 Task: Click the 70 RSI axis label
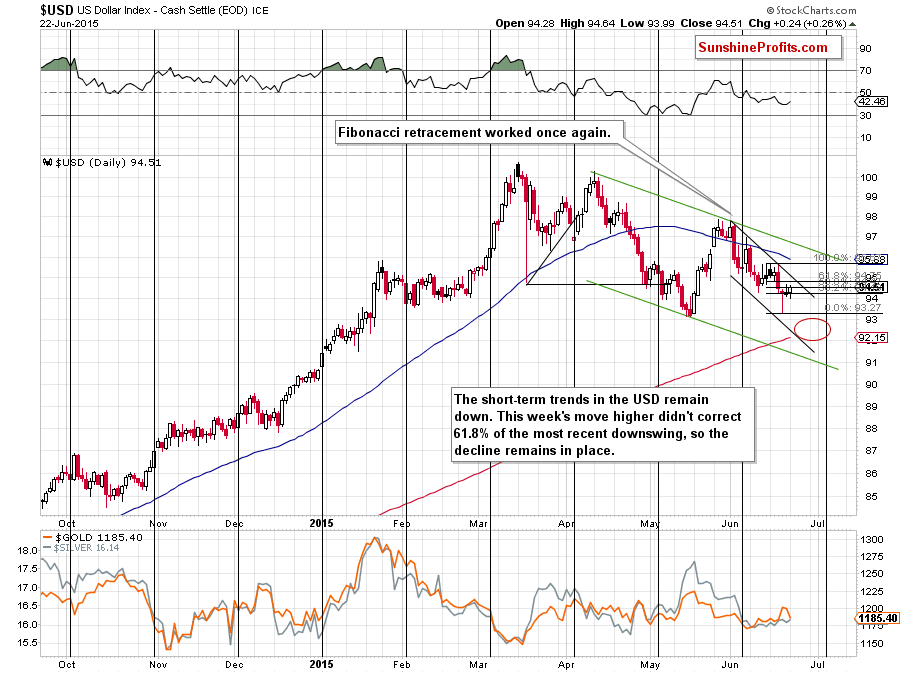pyautogui.click(x=865, y=71)
